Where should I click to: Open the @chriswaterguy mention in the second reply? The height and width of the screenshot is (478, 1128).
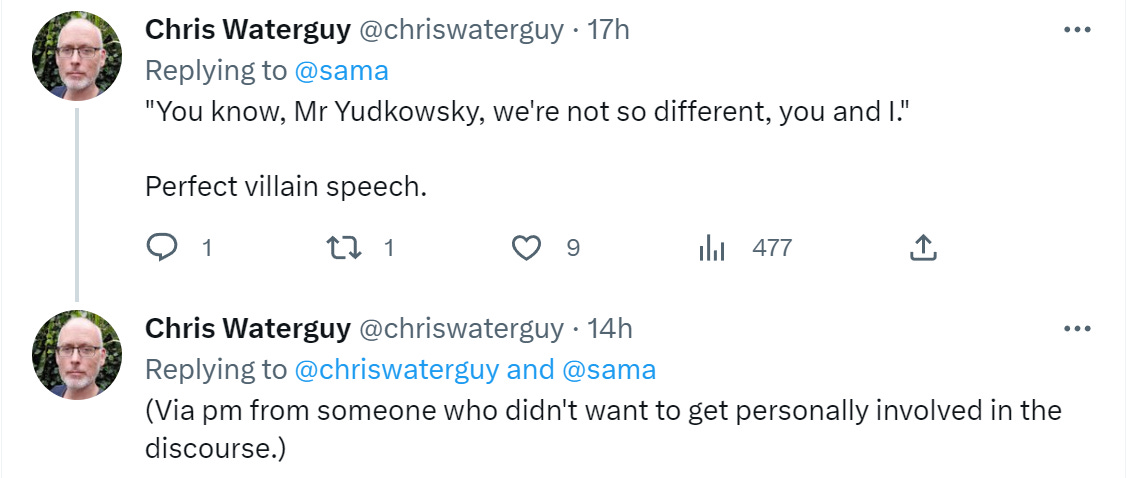click(397, 370)
